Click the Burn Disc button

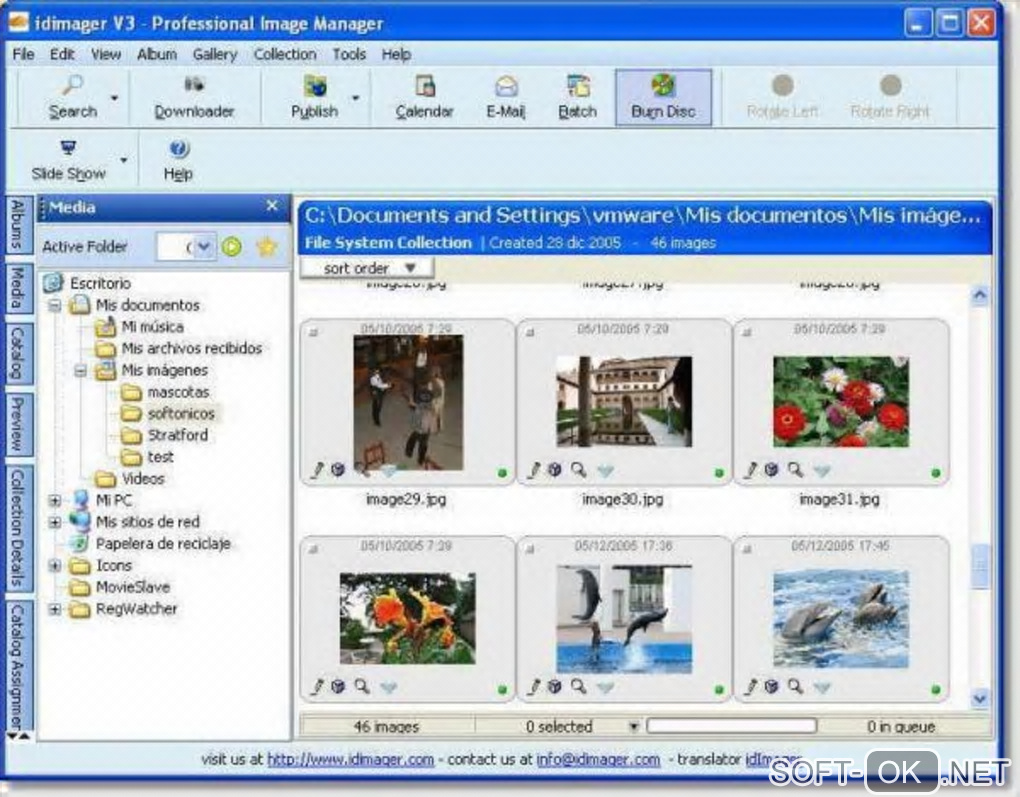coord(663,98)
